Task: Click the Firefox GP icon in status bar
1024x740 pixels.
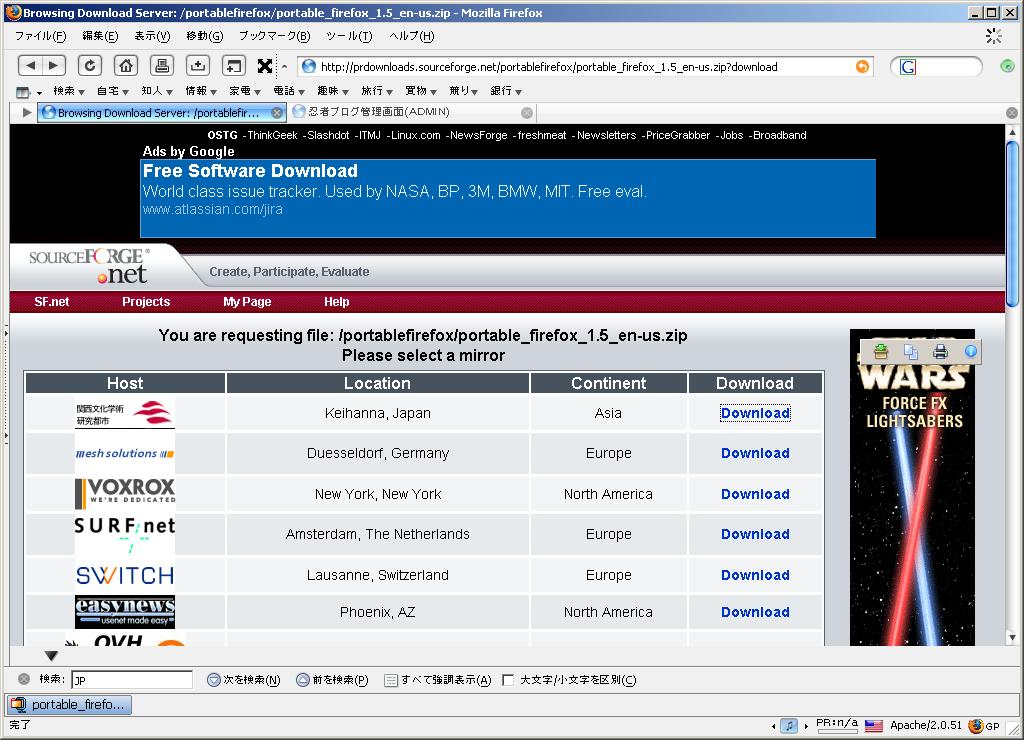Action: [x=984, y=726]
